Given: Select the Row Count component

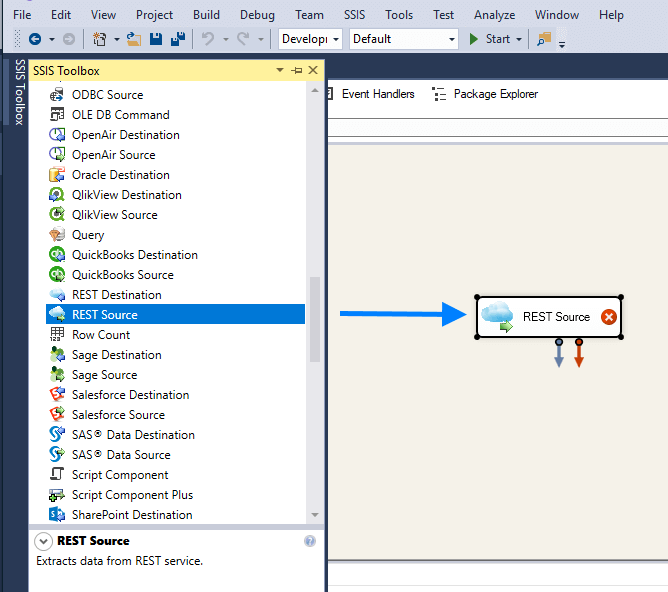Looking at the screenshot, I should click(x=100, y=335).
